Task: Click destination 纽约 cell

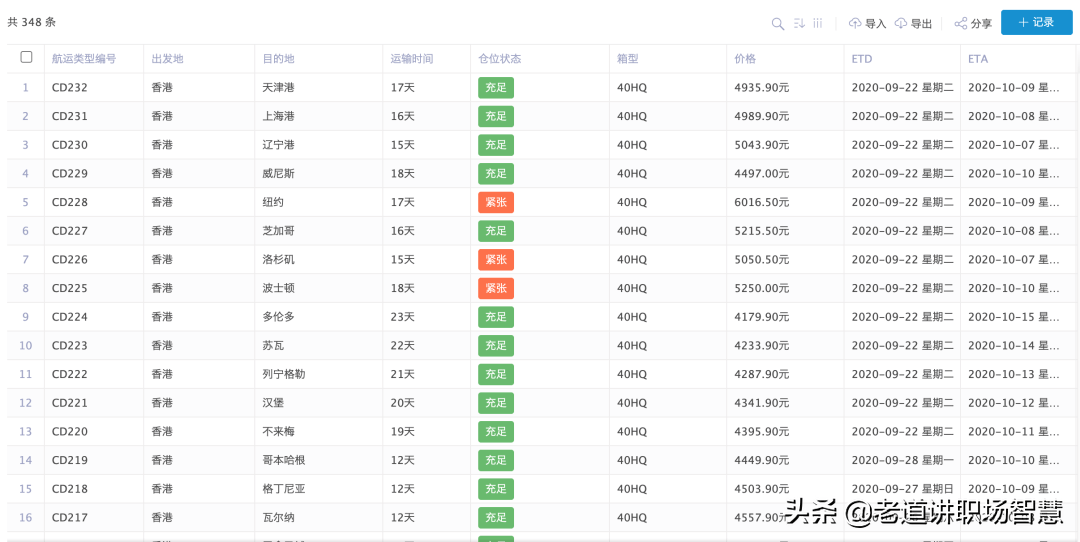Action: [319, 202]
